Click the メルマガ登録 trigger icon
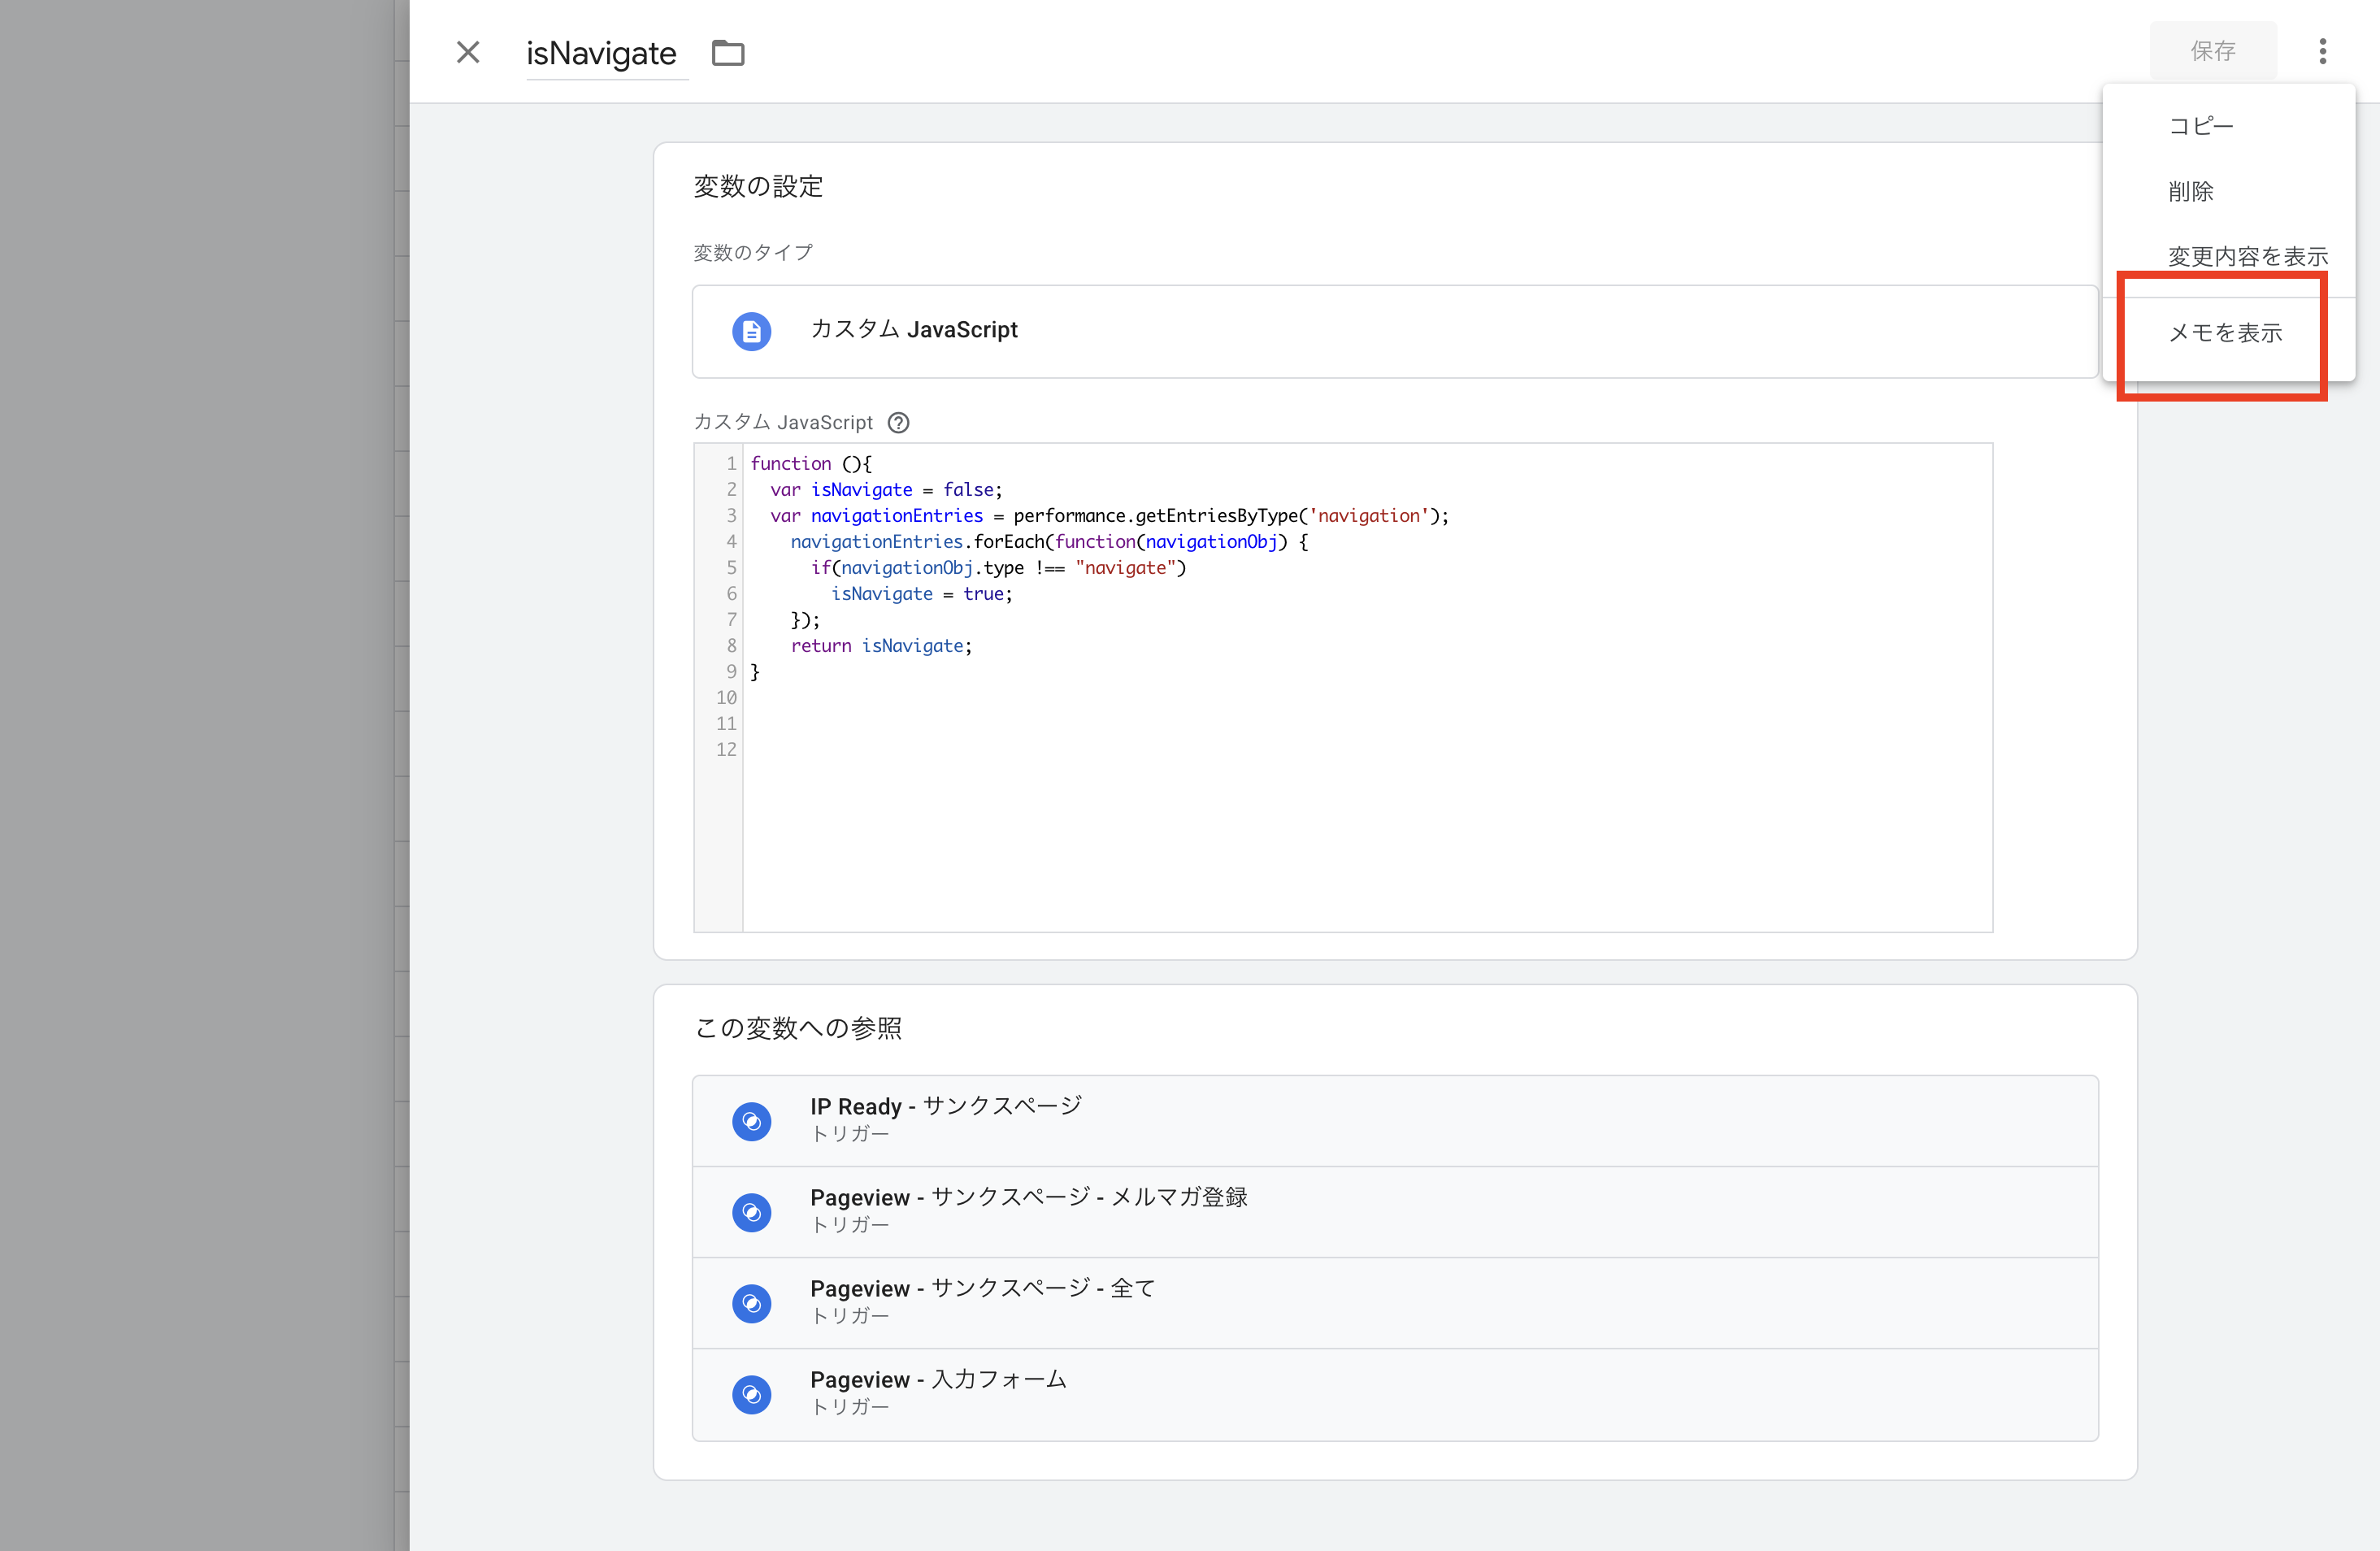Viewport: 2380px width, 1551px height. pos(751,1212)
